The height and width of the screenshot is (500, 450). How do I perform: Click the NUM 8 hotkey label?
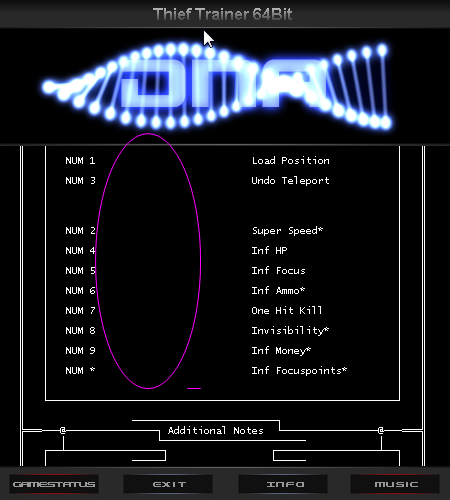(x=80, y=331)
